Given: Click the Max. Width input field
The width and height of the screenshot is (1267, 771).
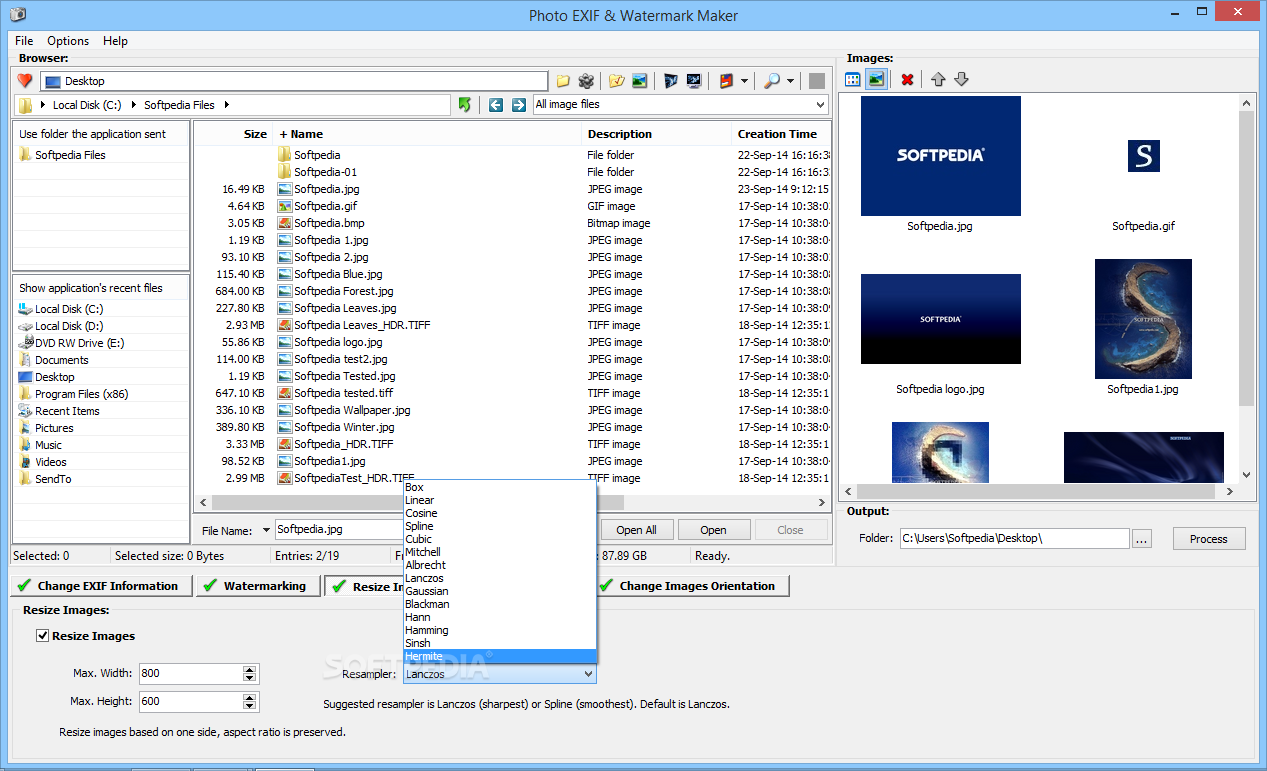Looking at the screenshot, I should [x=190, y=674].
